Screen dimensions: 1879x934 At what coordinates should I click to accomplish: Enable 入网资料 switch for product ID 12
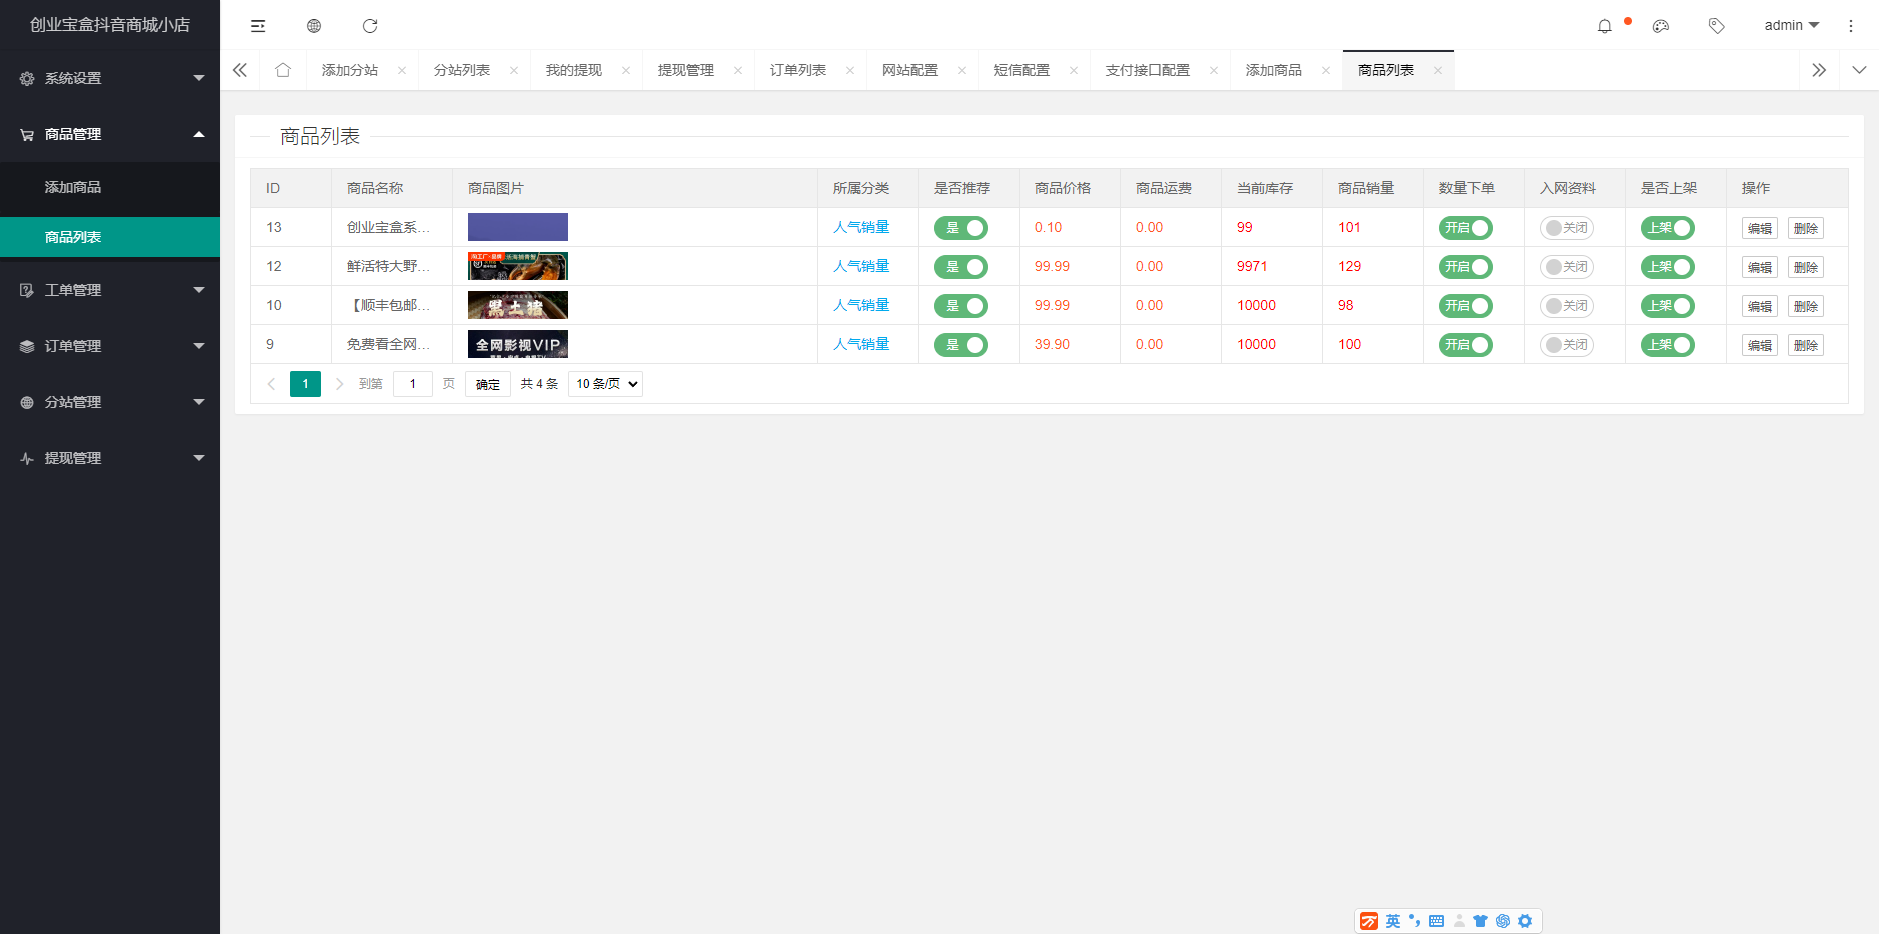(x=1566, y=267)
